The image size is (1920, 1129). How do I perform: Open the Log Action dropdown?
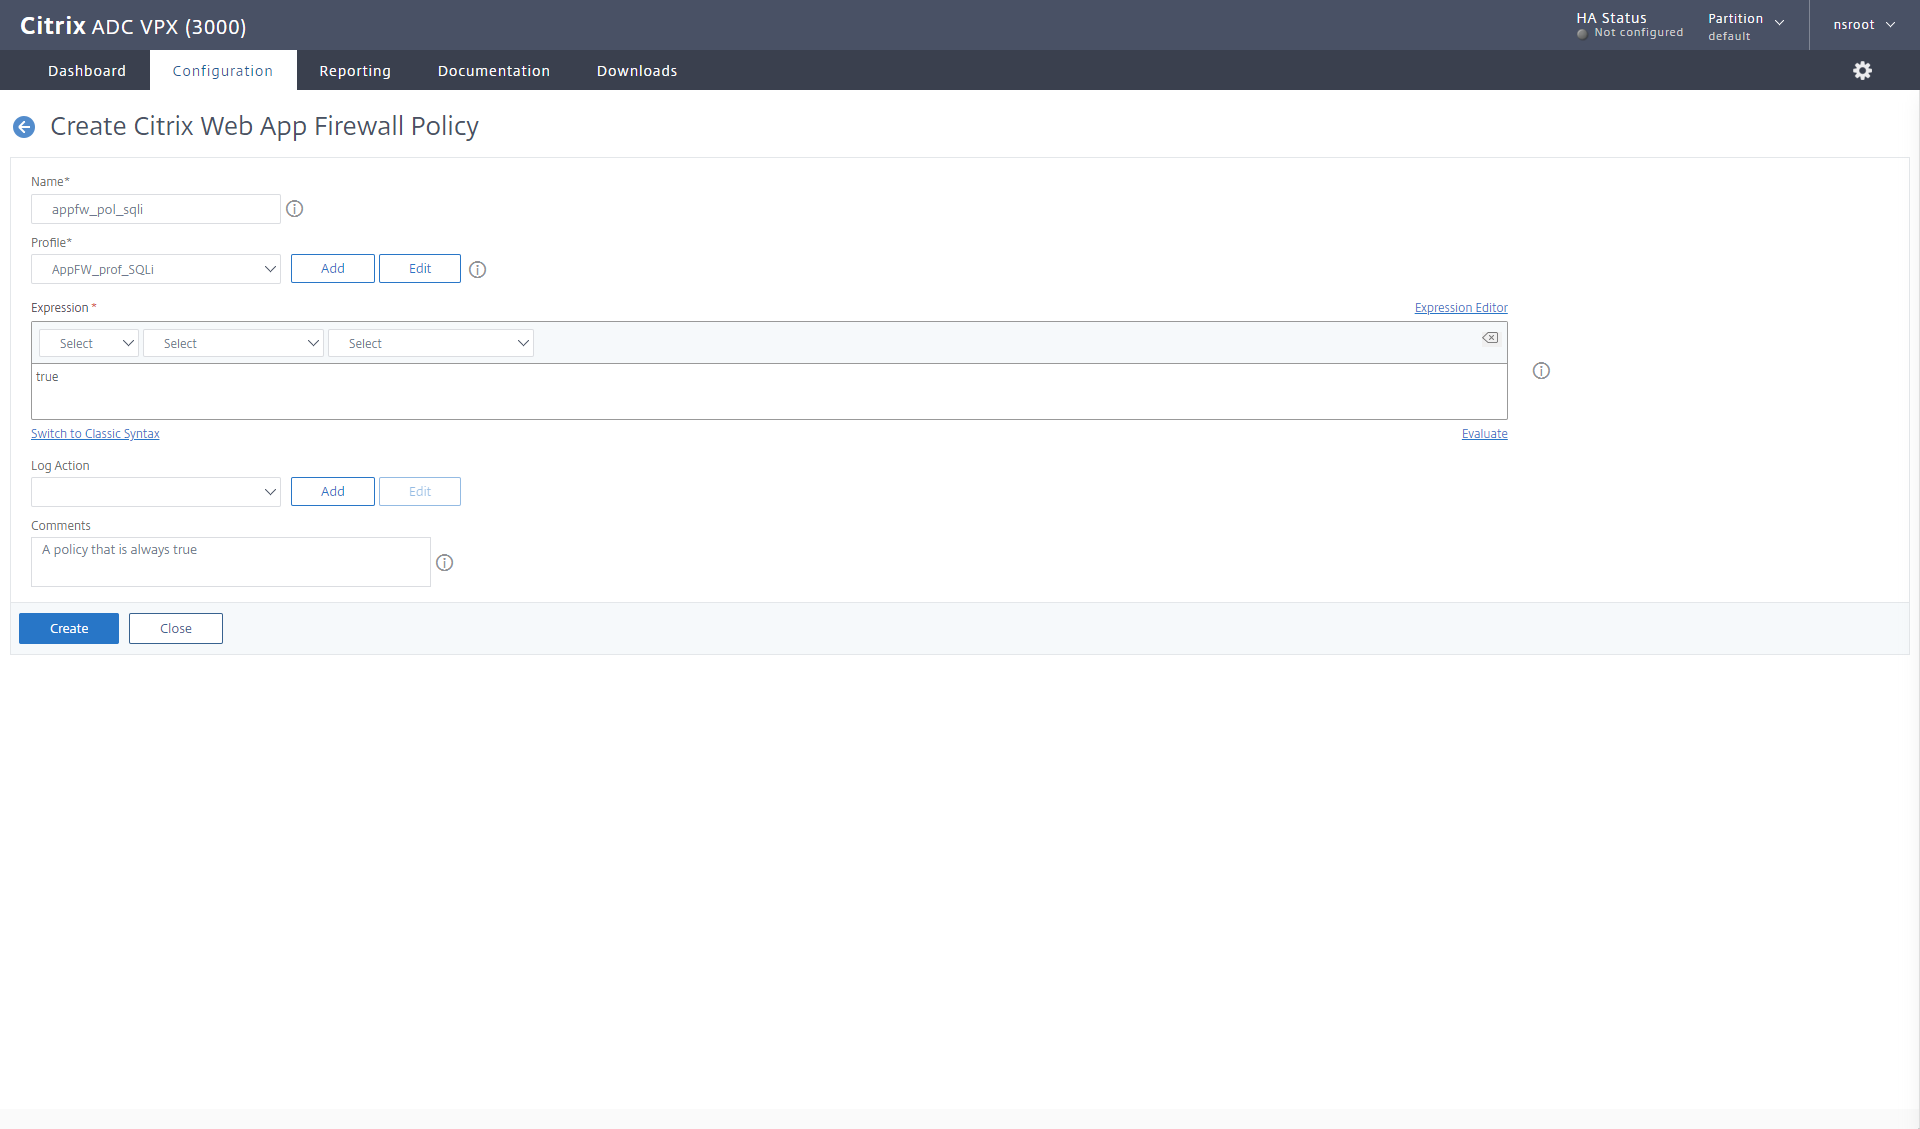click(x=156, y=492)
